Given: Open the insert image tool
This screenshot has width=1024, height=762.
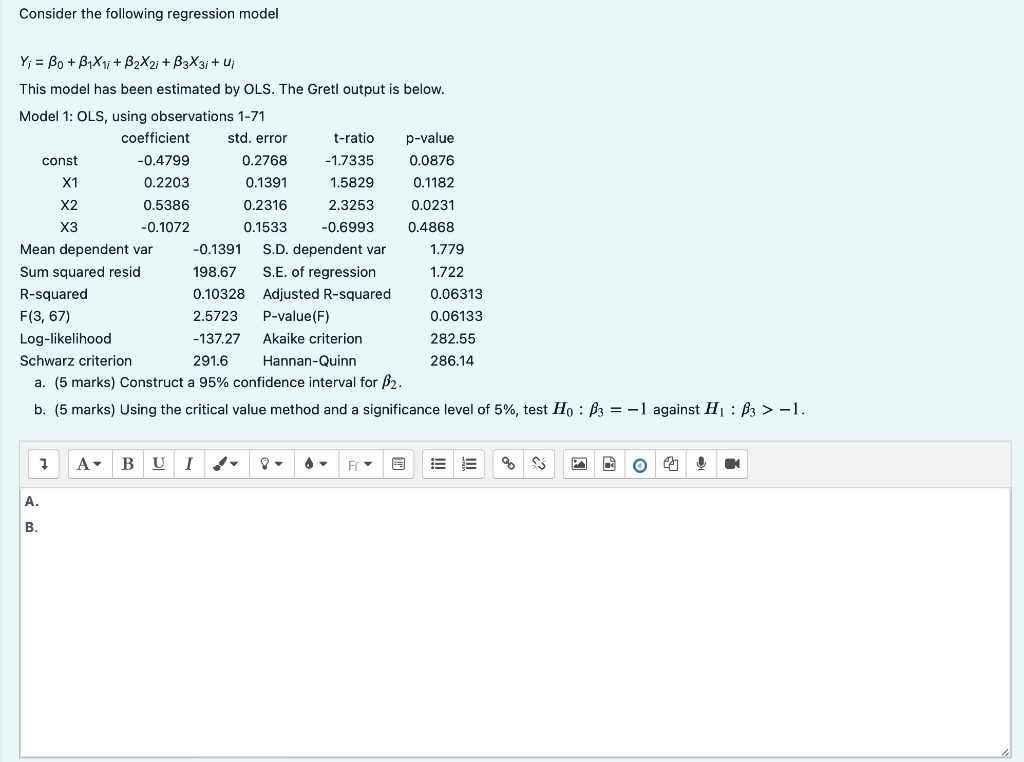Looking at the screenshot, I should [579, 463].
